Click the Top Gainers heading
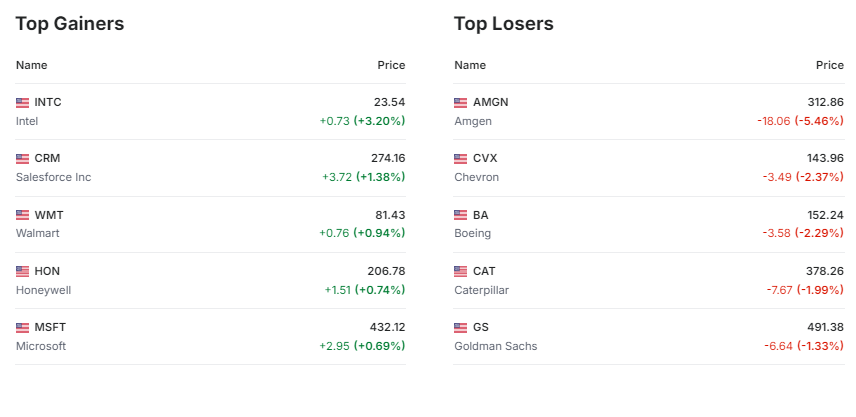The width and height of the screenshot is (856, 417). tap(70, 24)
